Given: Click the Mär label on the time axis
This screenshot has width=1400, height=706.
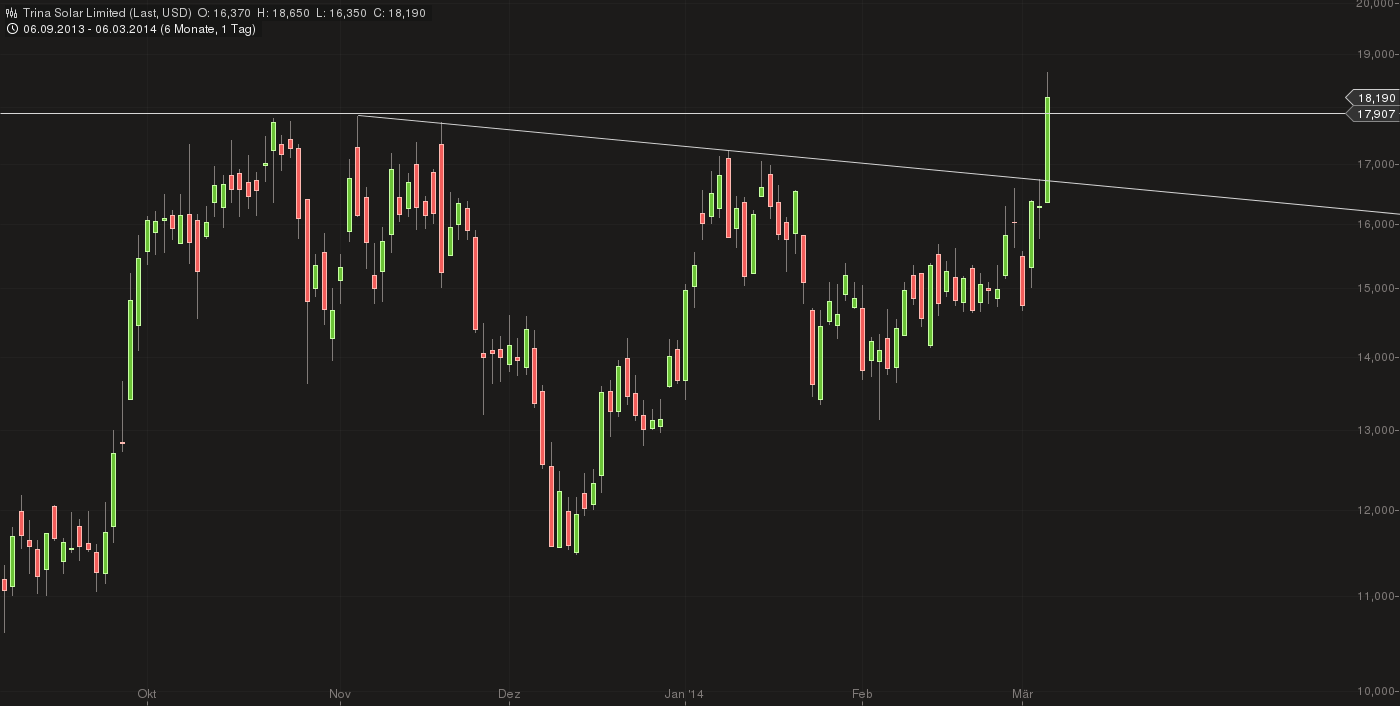Looking at the screenshot, I should [x=1023, y=693].
